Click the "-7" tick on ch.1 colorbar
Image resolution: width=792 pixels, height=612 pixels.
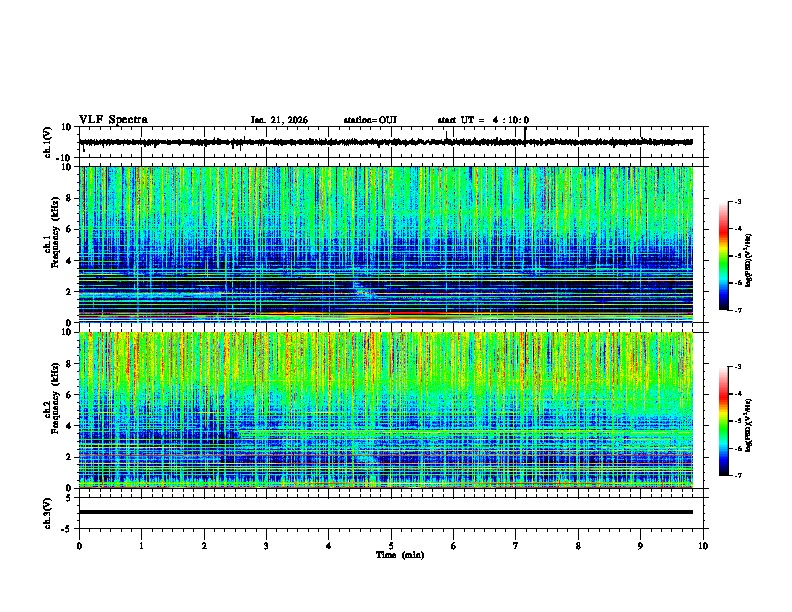737,310
